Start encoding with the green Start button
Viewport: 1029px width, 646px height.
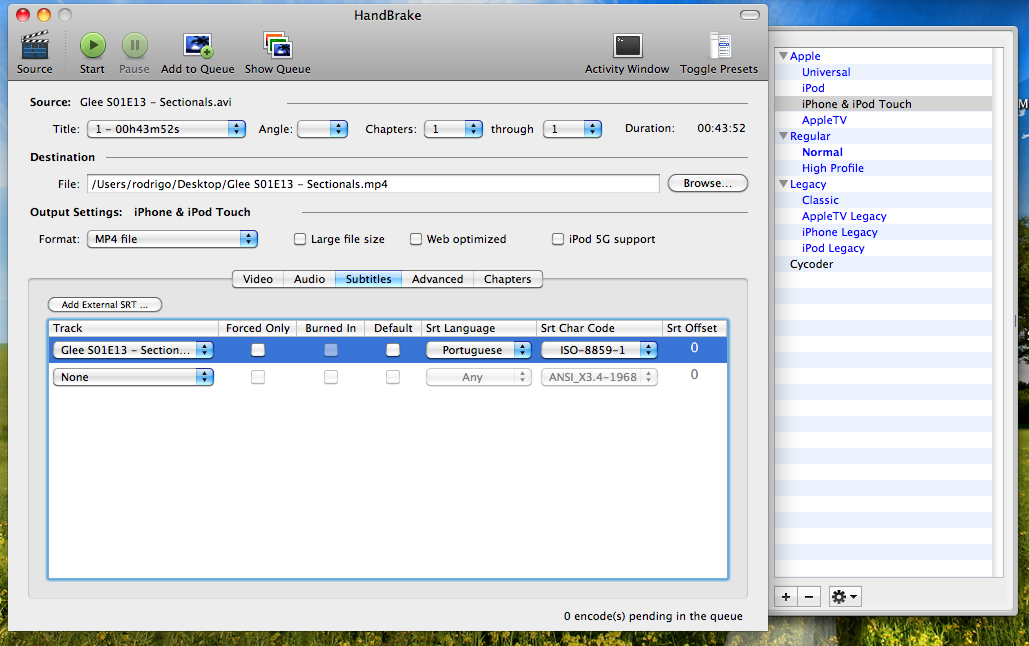[93, 45]
